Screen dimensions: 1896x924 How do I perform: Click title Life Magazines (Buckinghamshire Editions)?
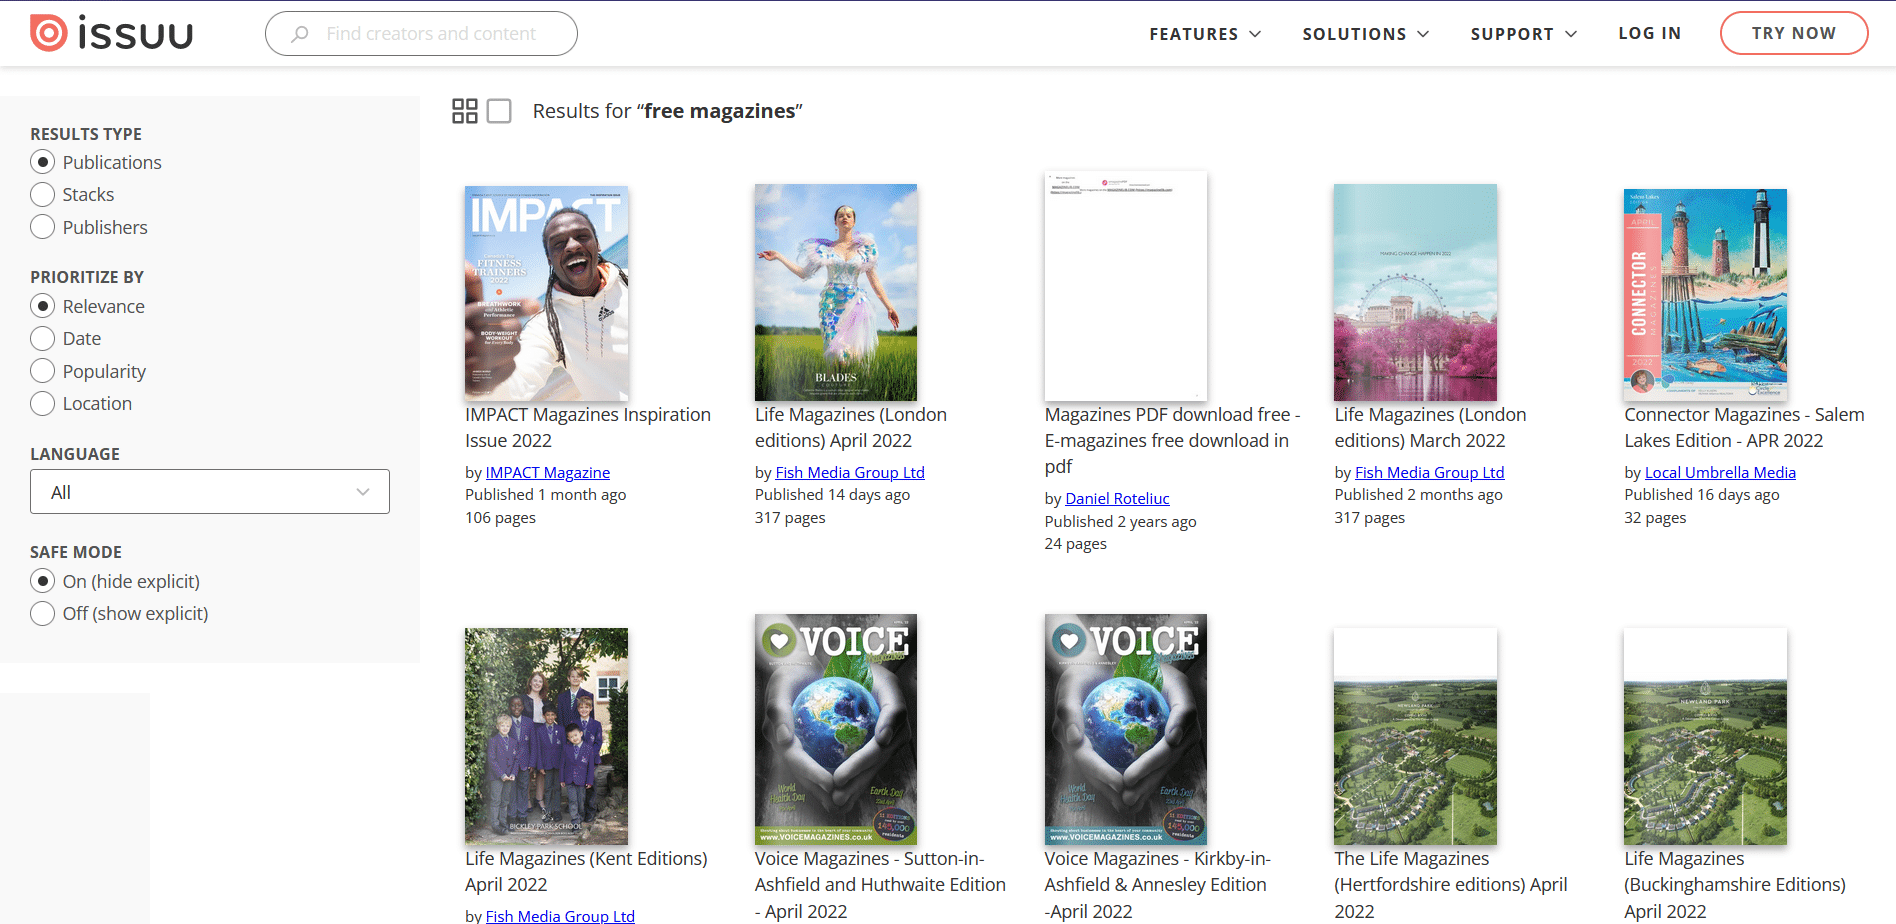pyautogui.click(x=1735, y=885)
